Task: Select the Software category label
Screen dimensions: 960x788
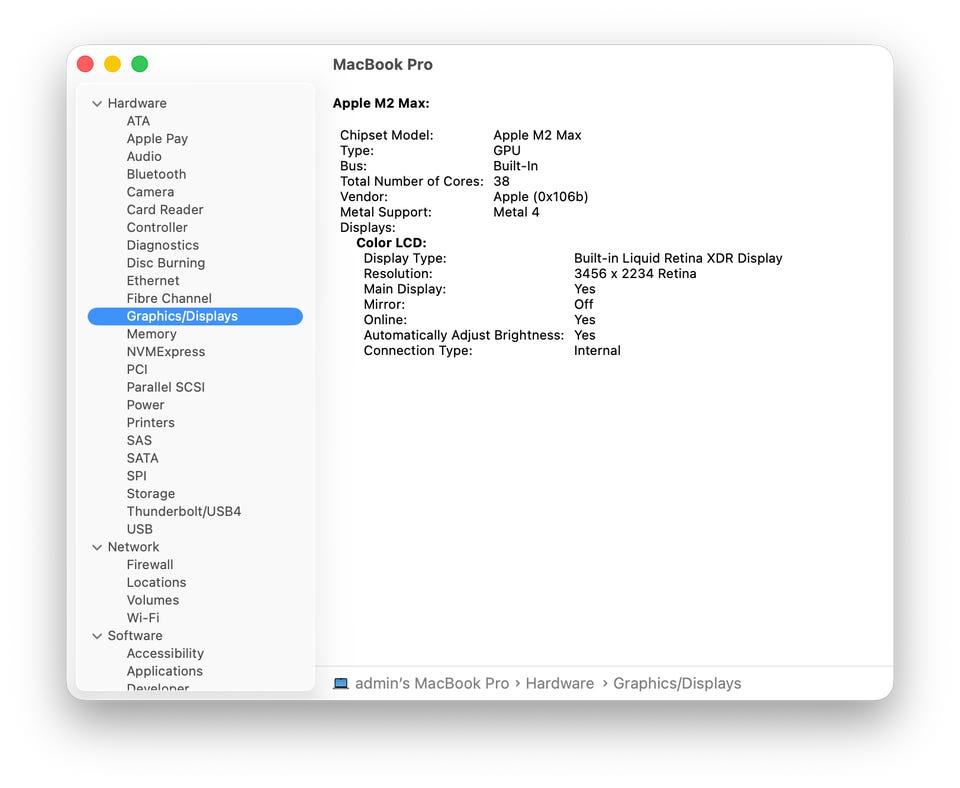Action: (135, 636)
